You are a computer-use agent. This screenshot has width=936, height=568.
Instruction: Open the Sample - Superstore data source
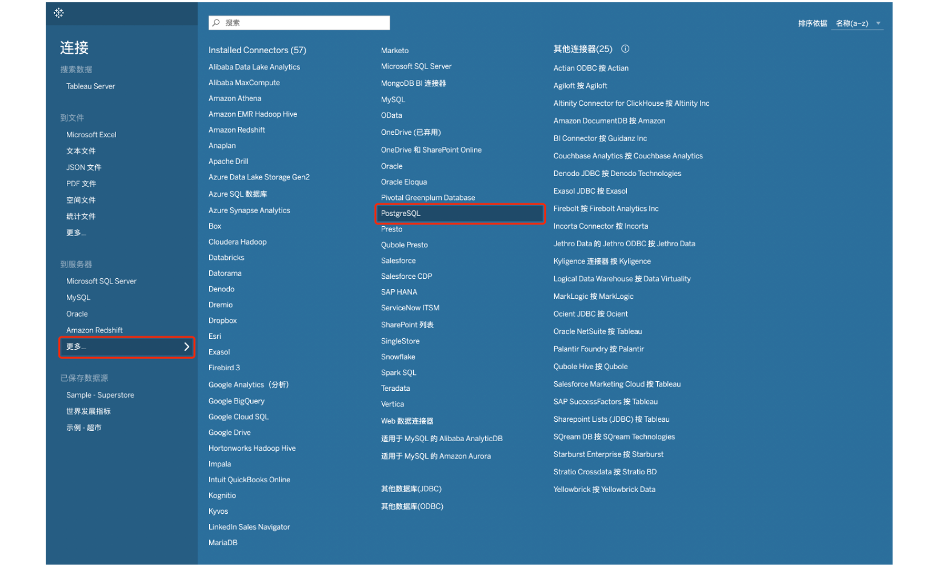click(x=100, y=395)
